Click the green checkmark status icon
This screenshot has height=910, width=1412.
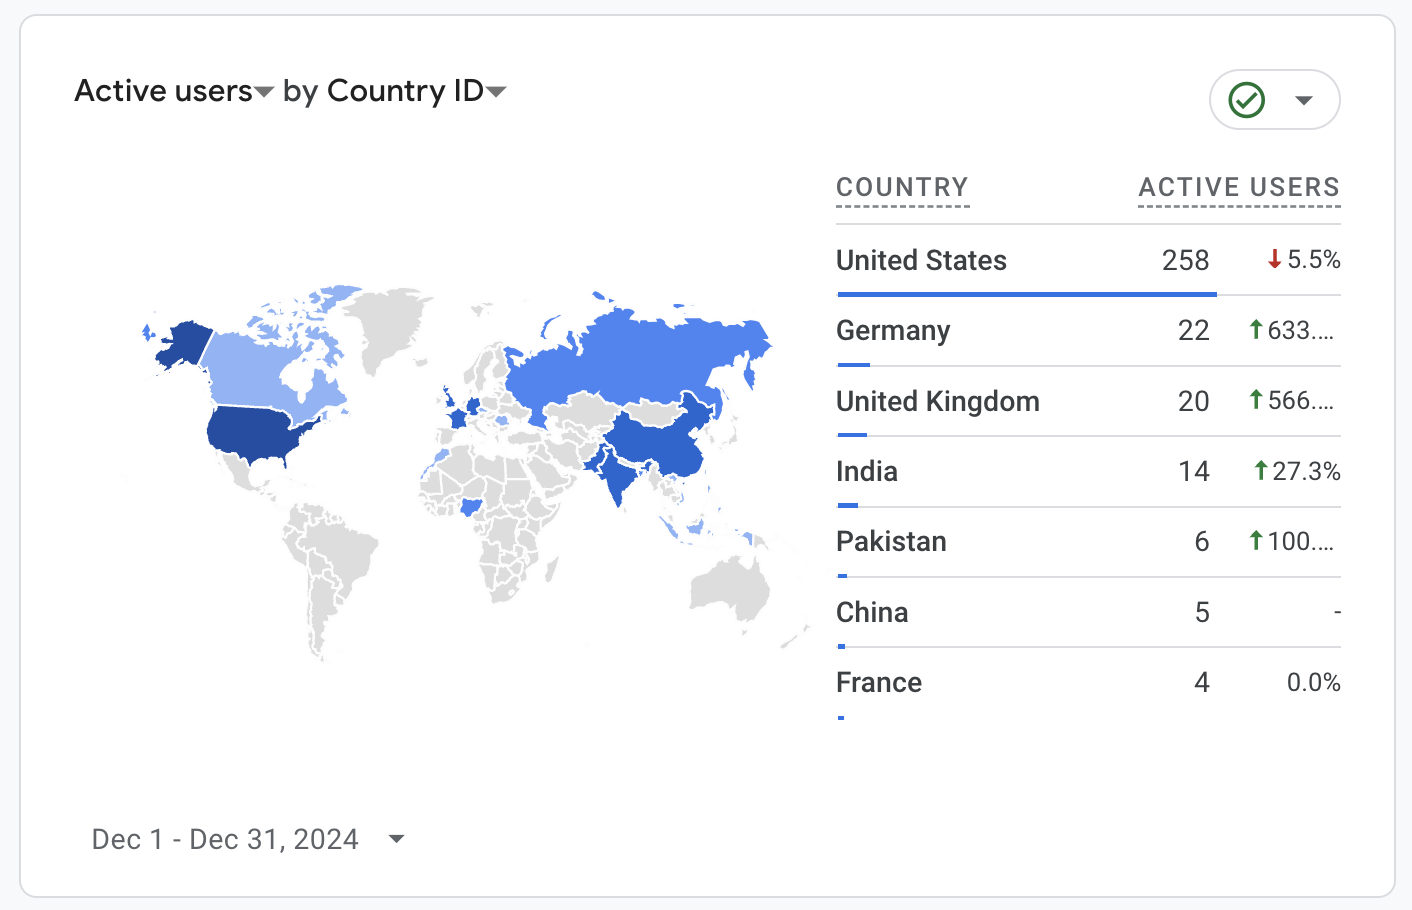tap(1247, 100)
